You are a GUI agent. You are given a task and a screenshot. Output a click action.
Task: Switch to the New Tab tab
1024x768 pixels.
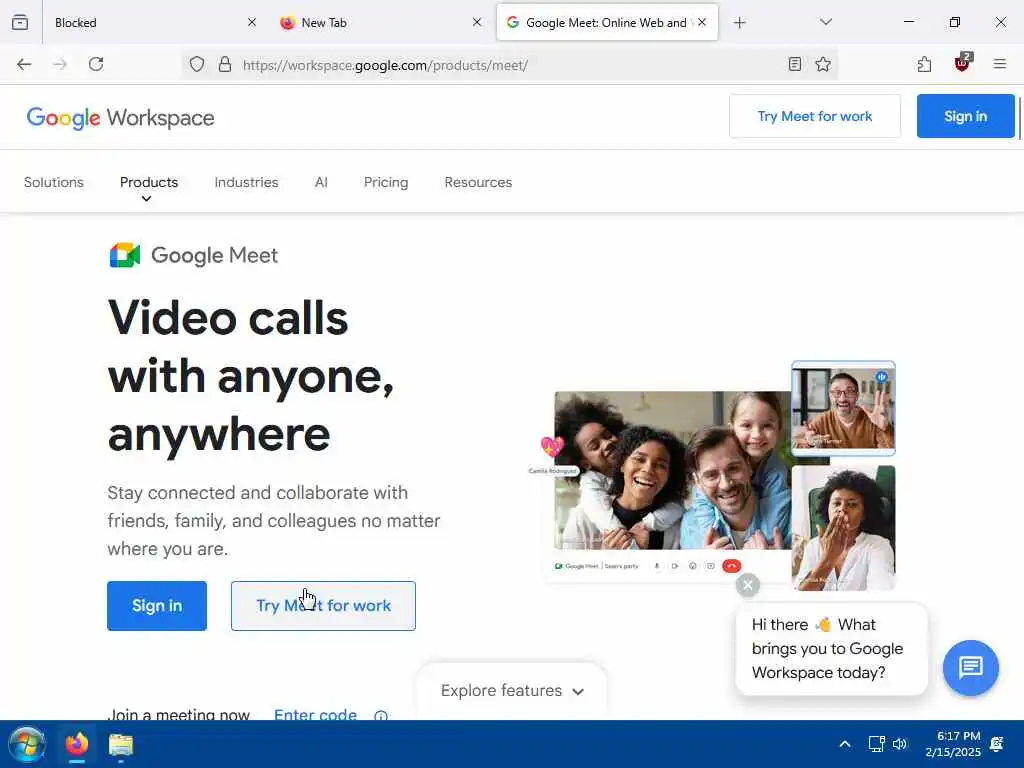pos(381,23)
